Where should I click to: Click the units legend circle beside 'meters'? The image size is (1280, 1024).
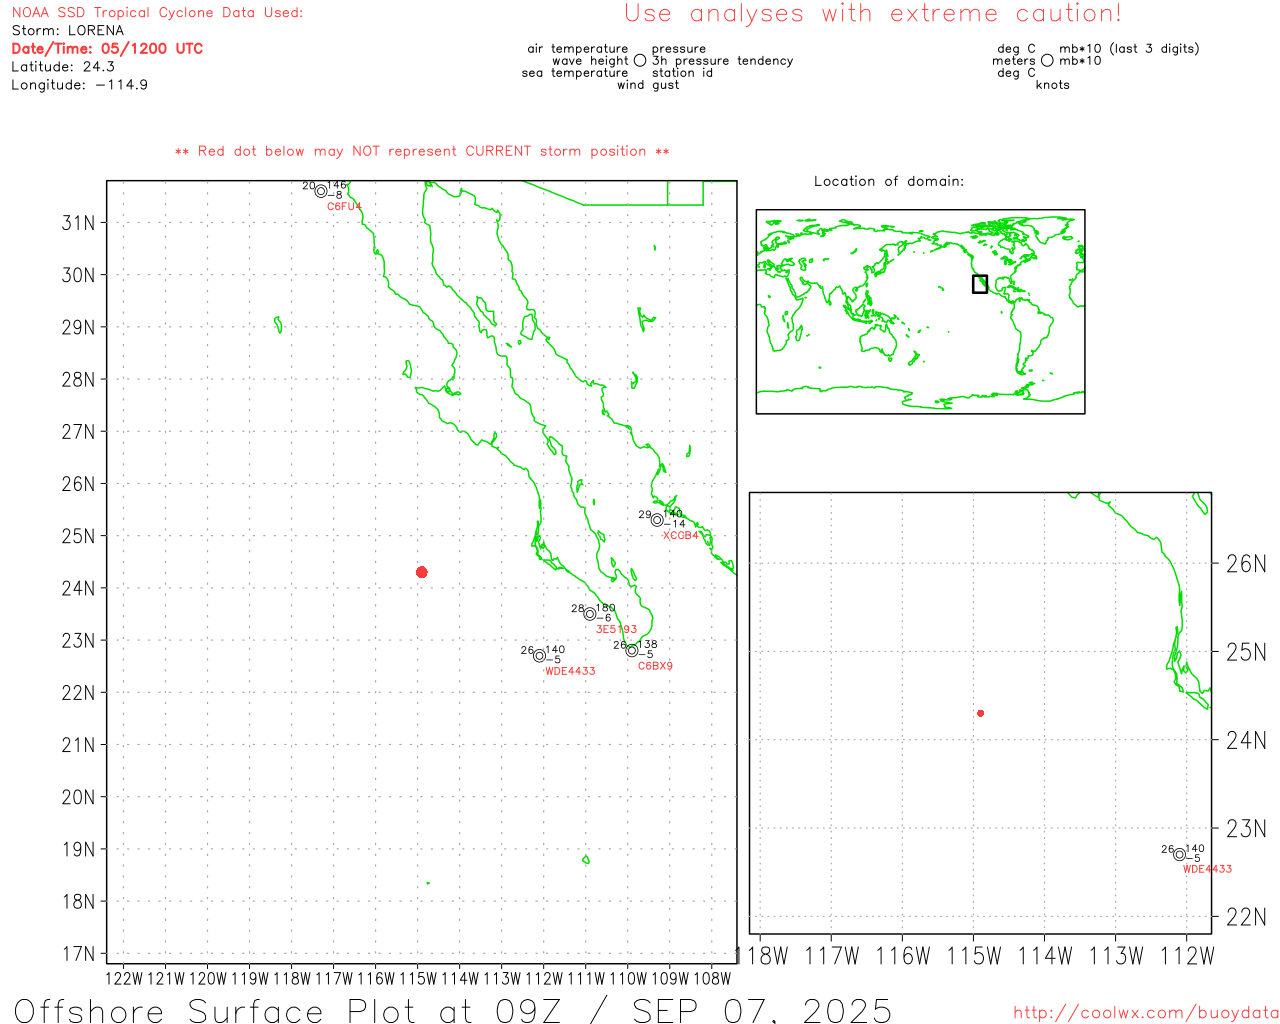click(1047, 60)
